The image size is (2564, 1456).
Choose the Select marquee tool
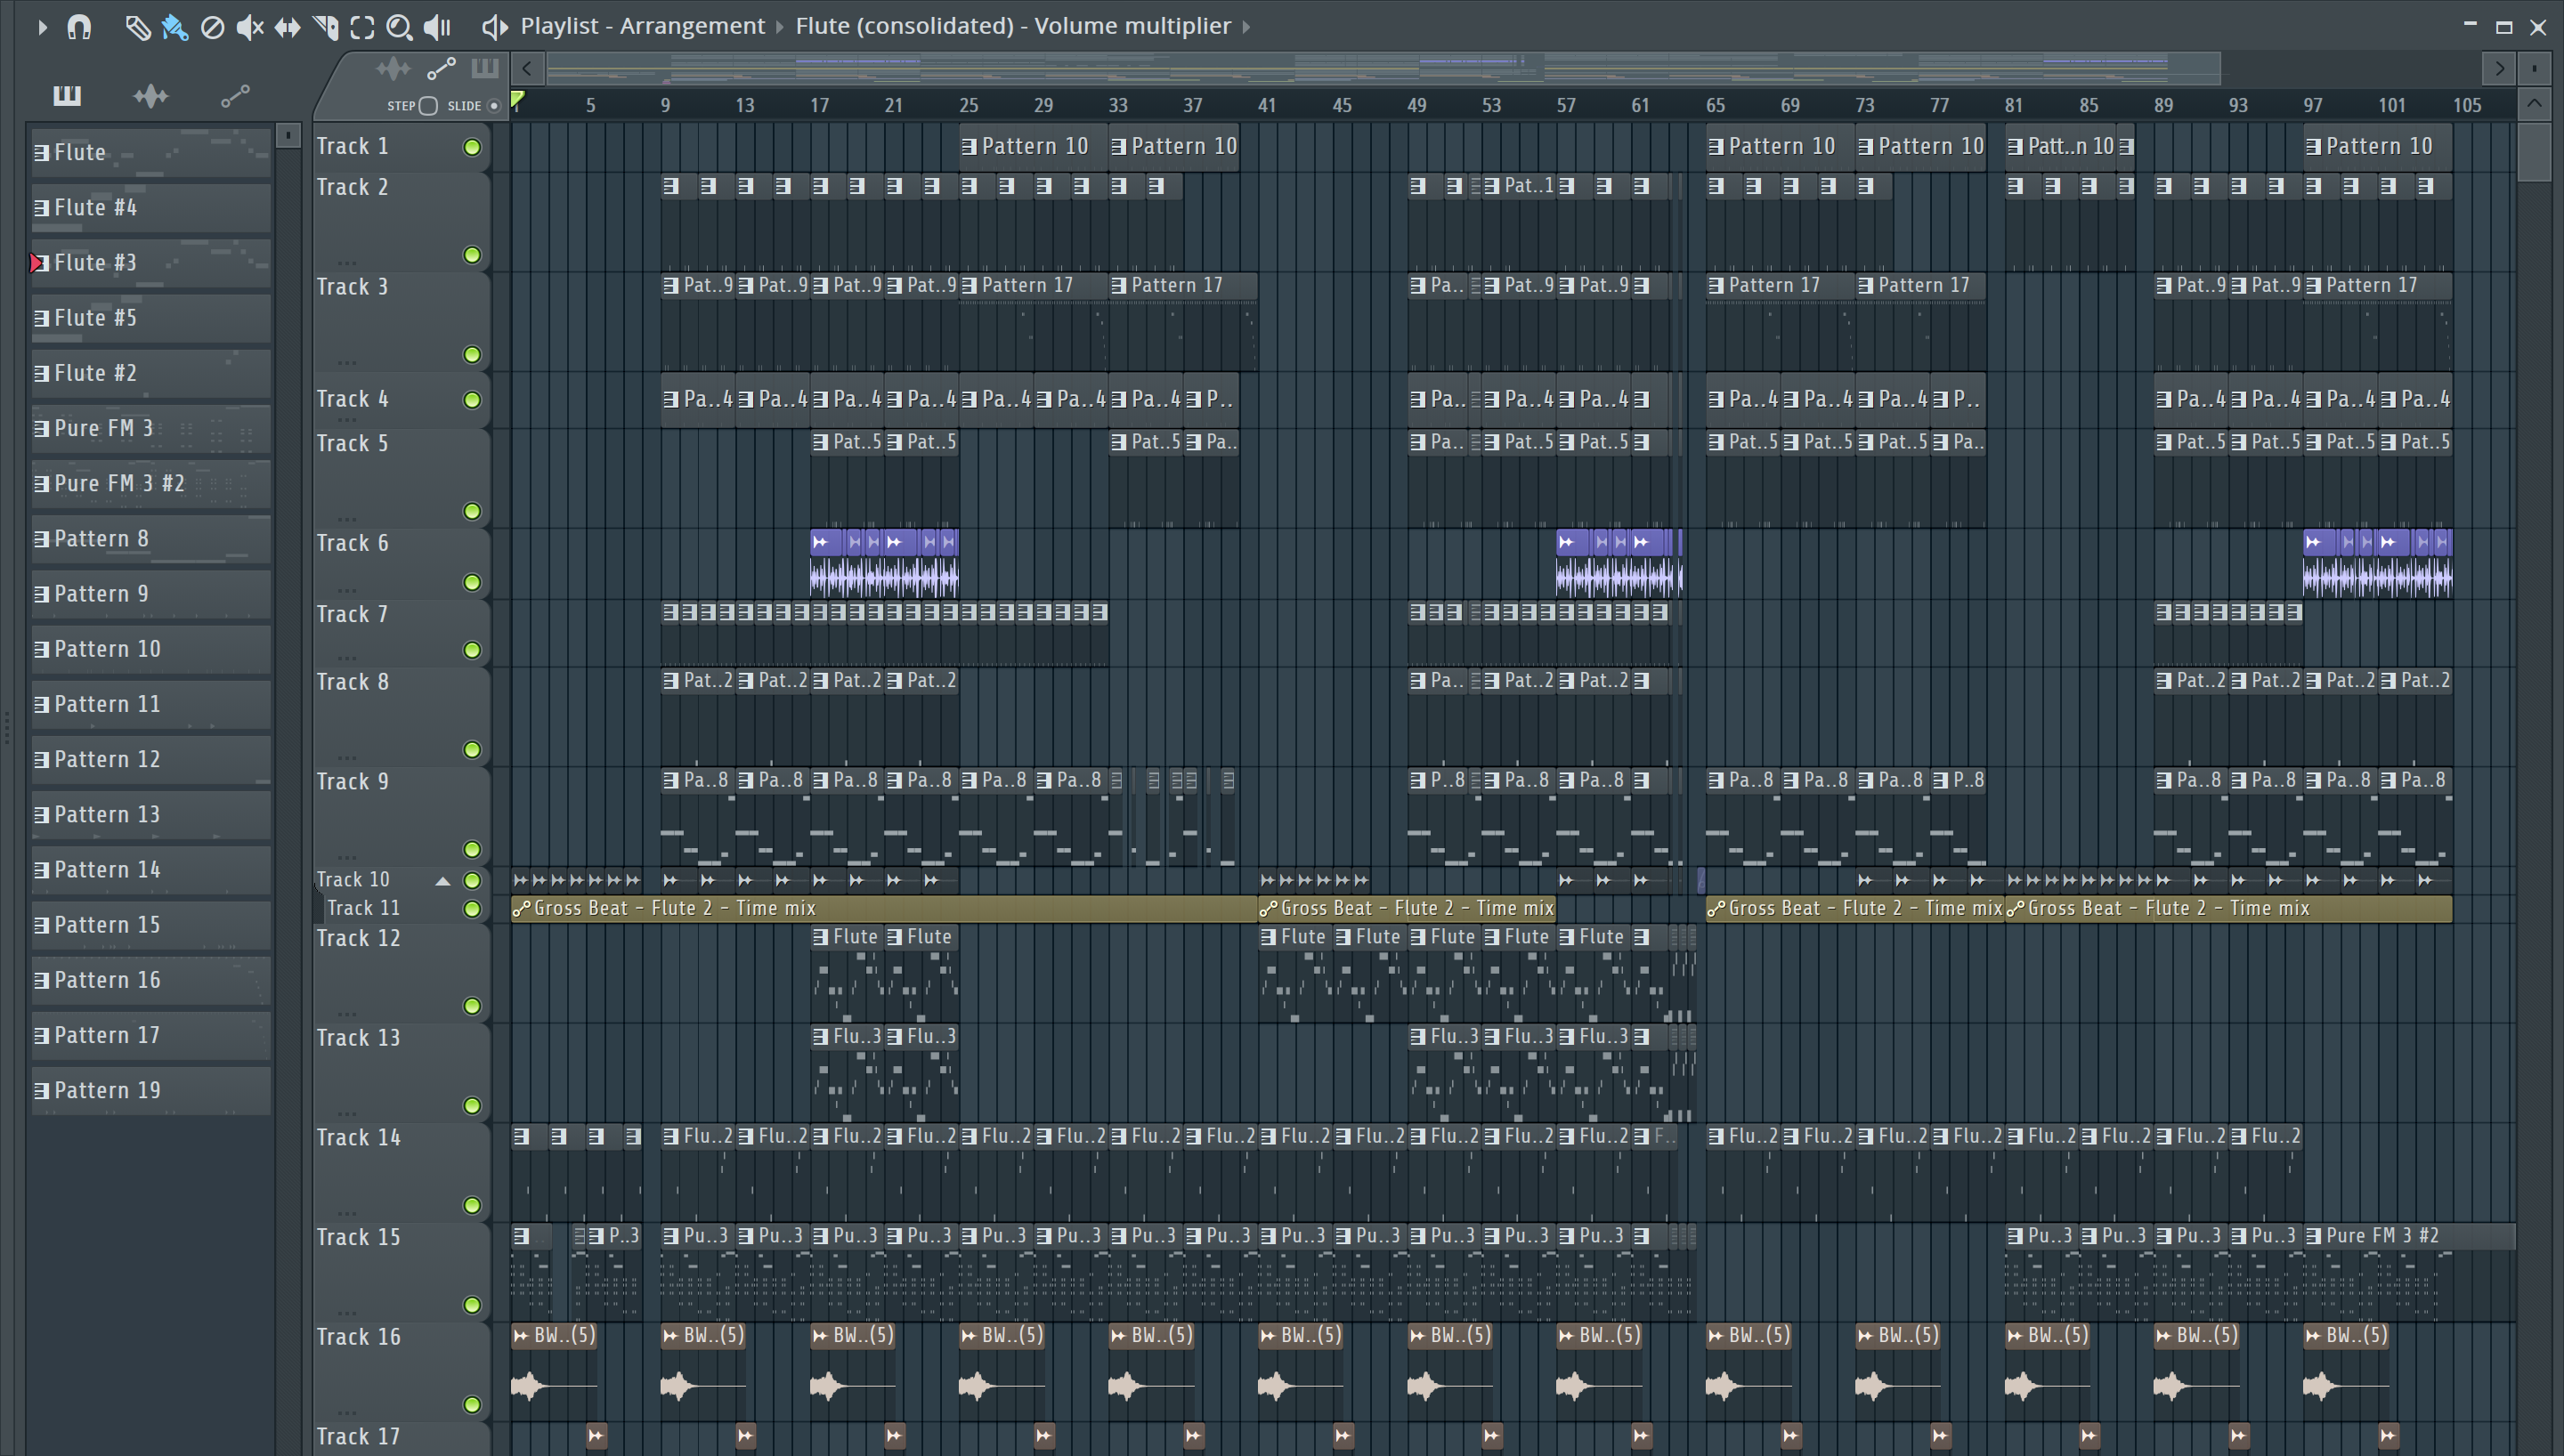click(x=362, y=27)
